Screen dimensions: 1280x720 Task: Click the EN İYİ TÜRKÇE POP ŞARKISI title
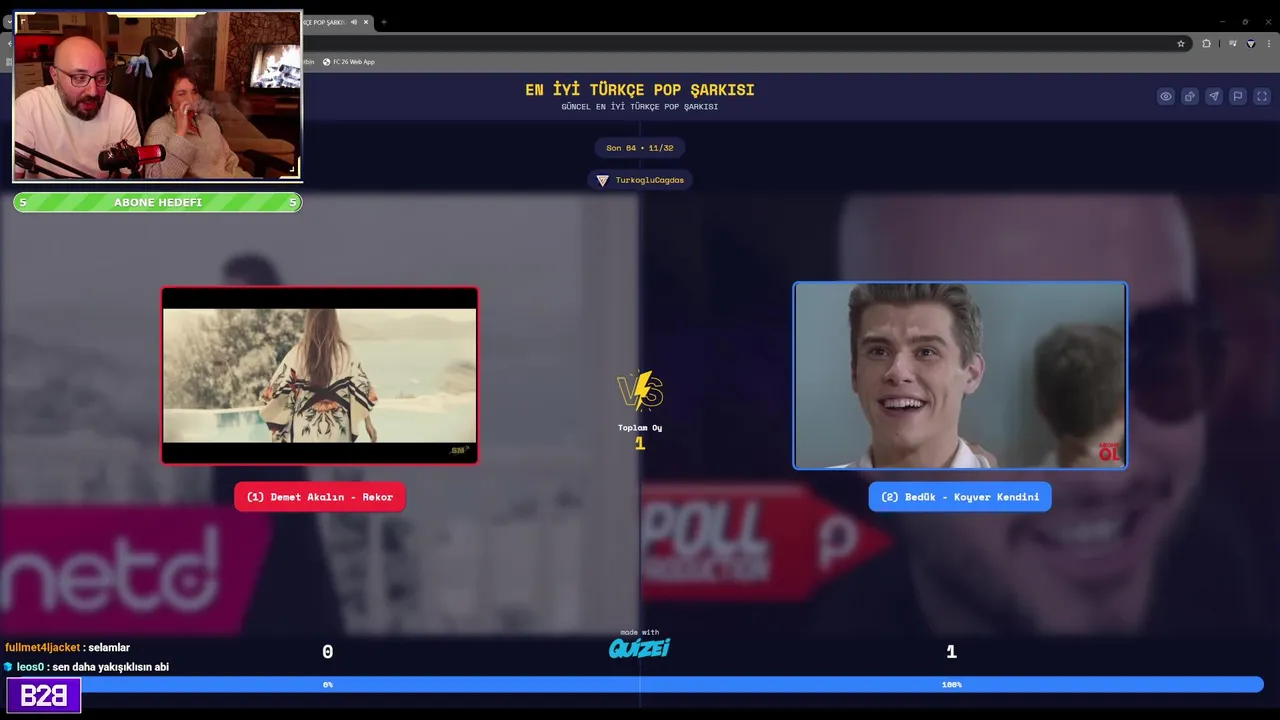point(640,90)
